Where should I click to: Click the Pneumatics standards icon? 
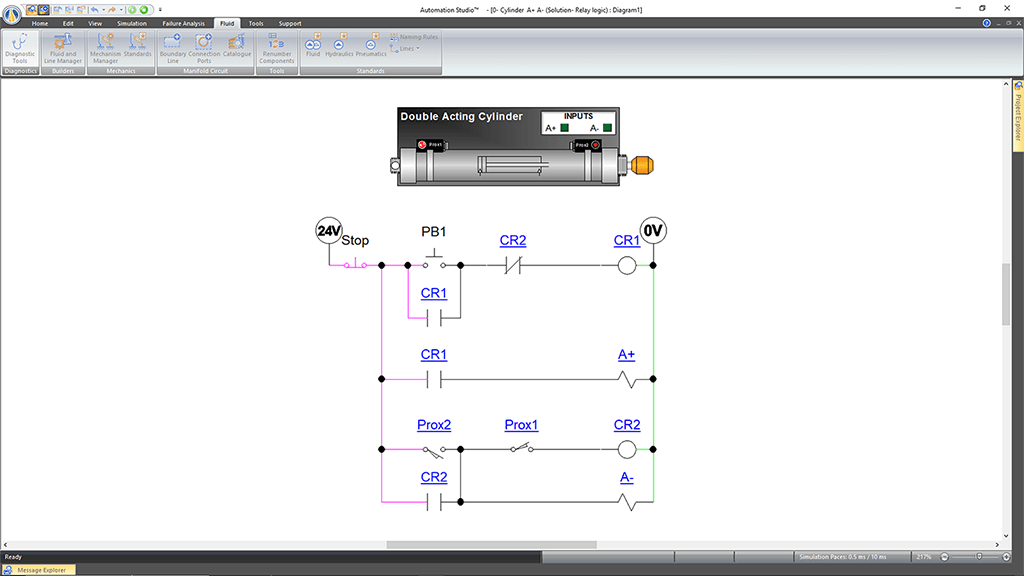tap(371, 46)
